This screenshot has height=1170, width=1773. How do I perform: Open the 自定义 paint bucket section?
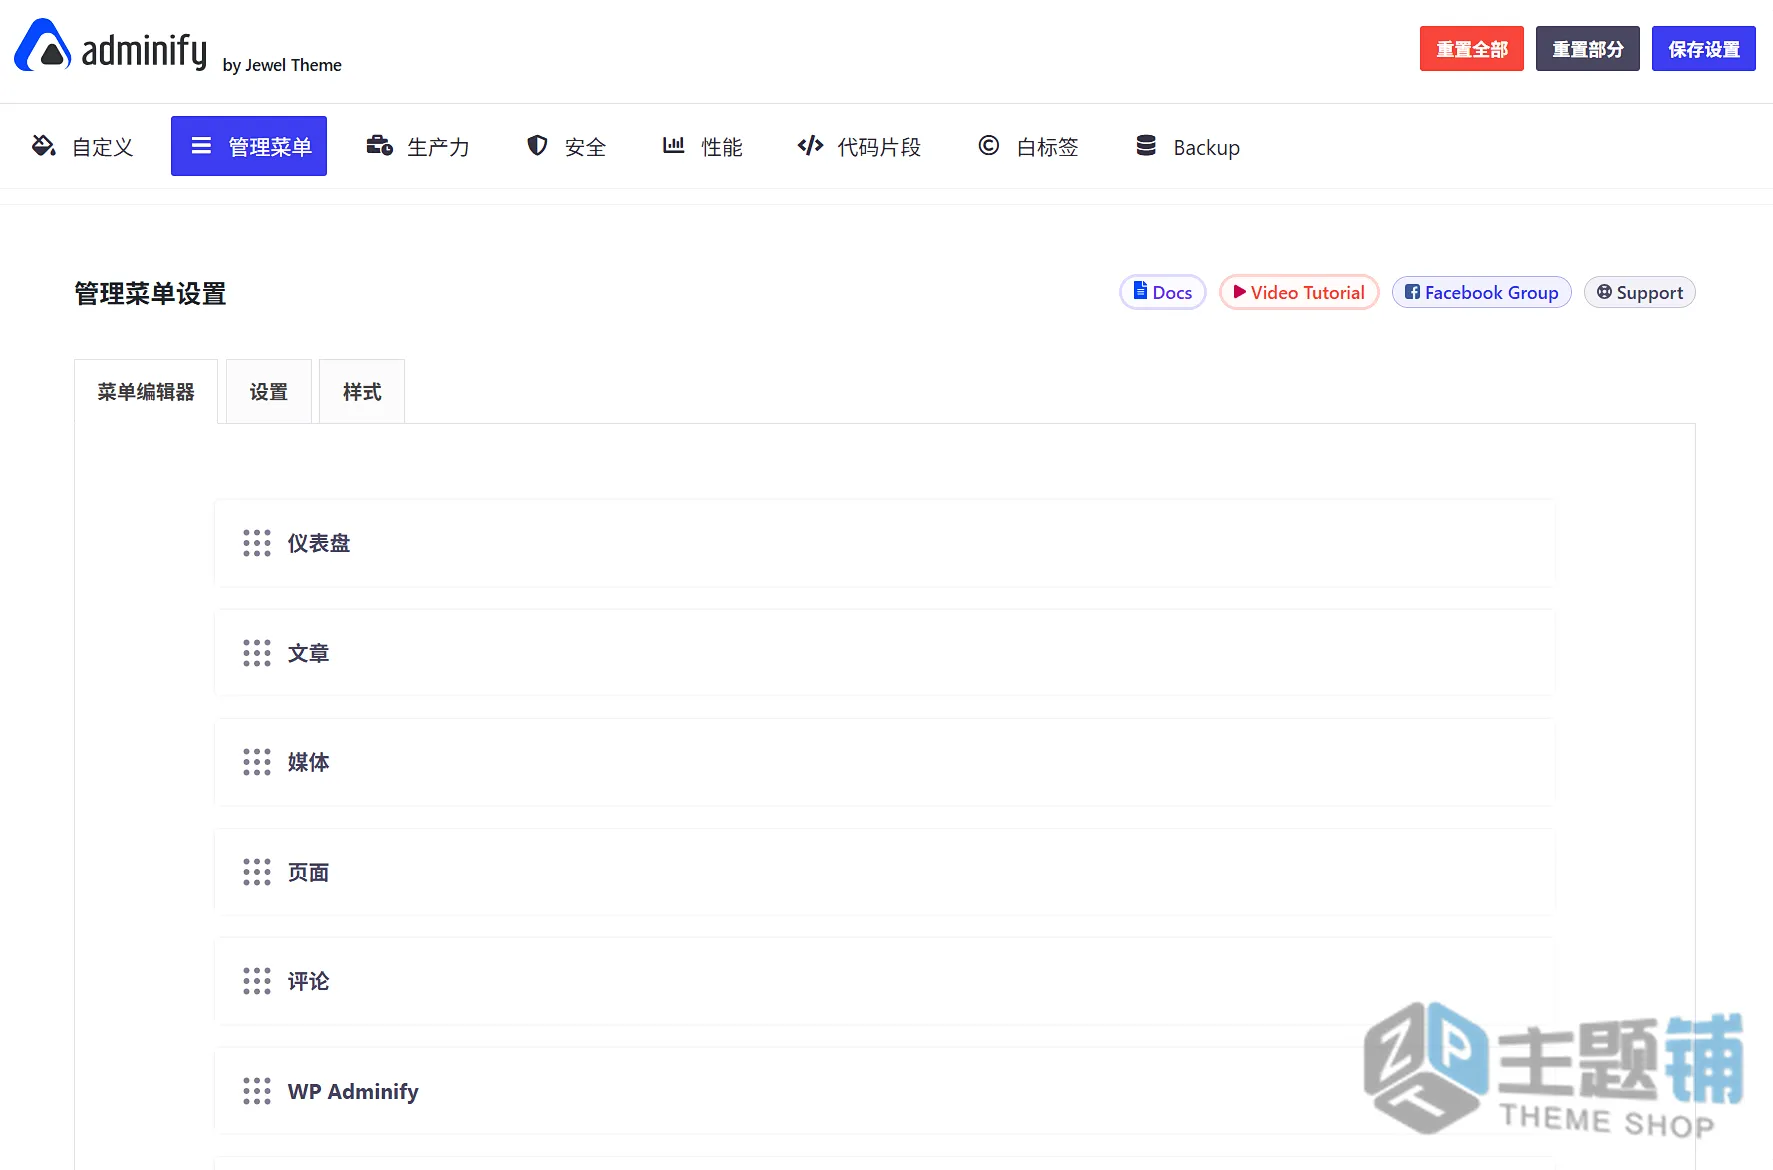[x=82, y=146]
